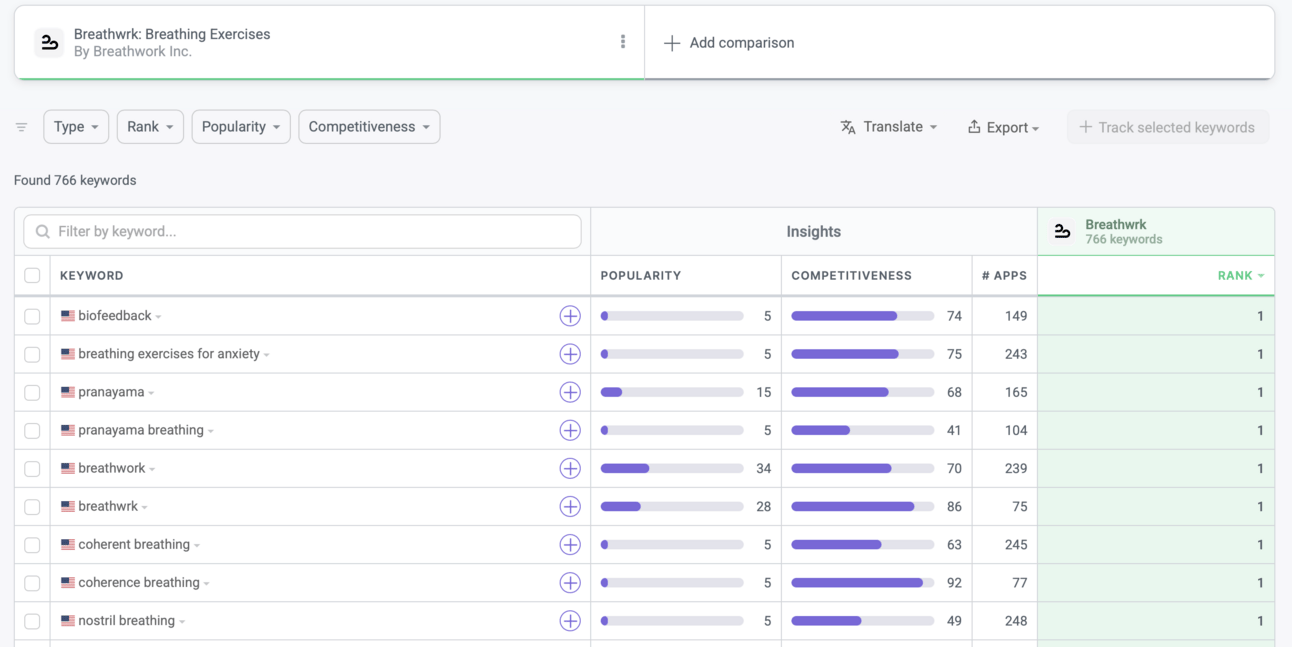This screenshot has height=647, width=1292.
Task: Click the plus icon in breathwork row
Action: (x=570, y=469)
